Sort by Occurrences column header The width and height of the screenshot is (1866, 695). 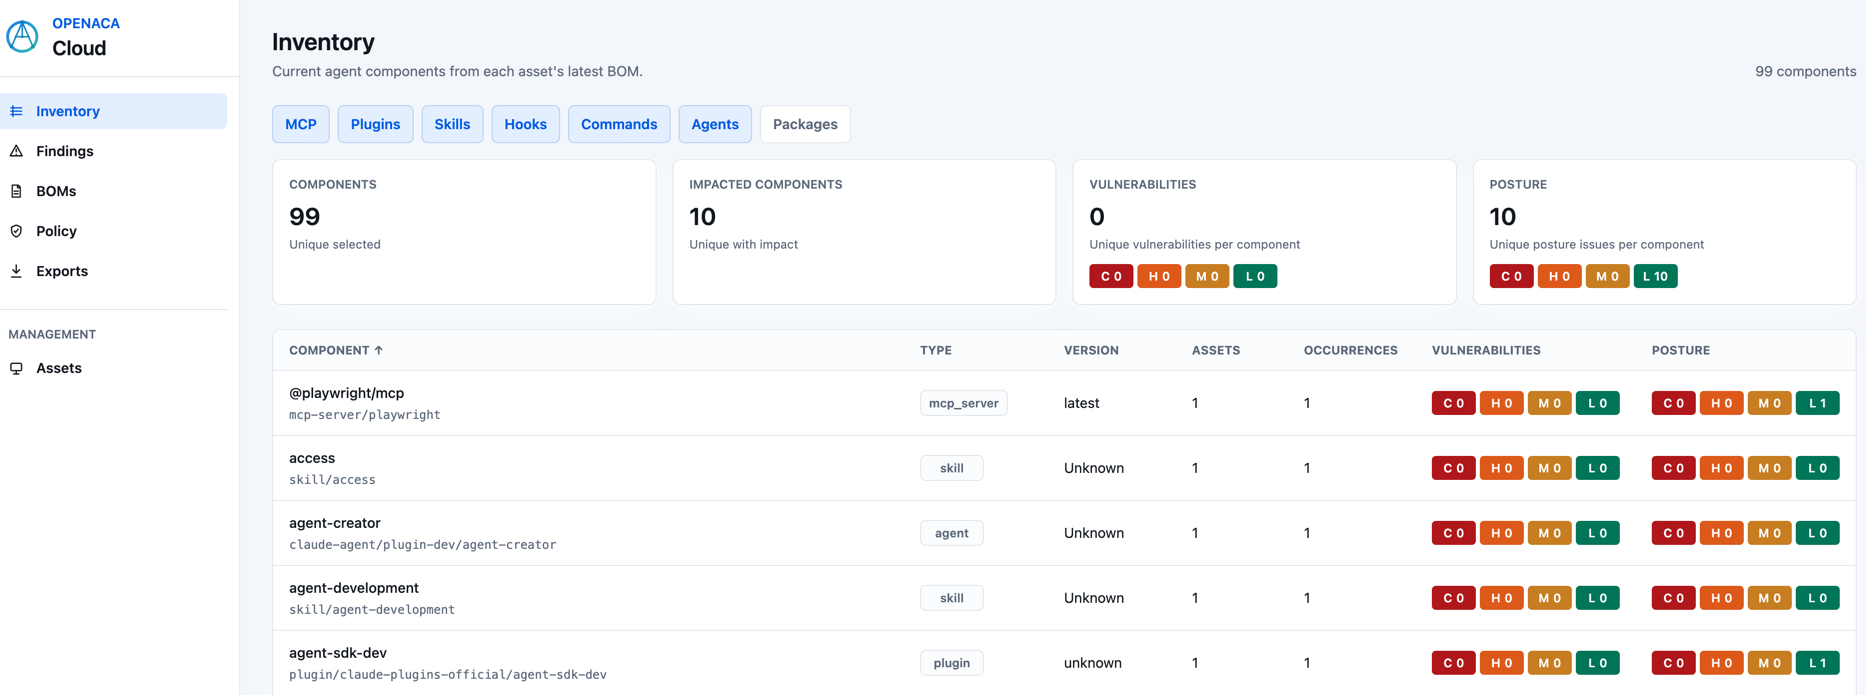1351,350
